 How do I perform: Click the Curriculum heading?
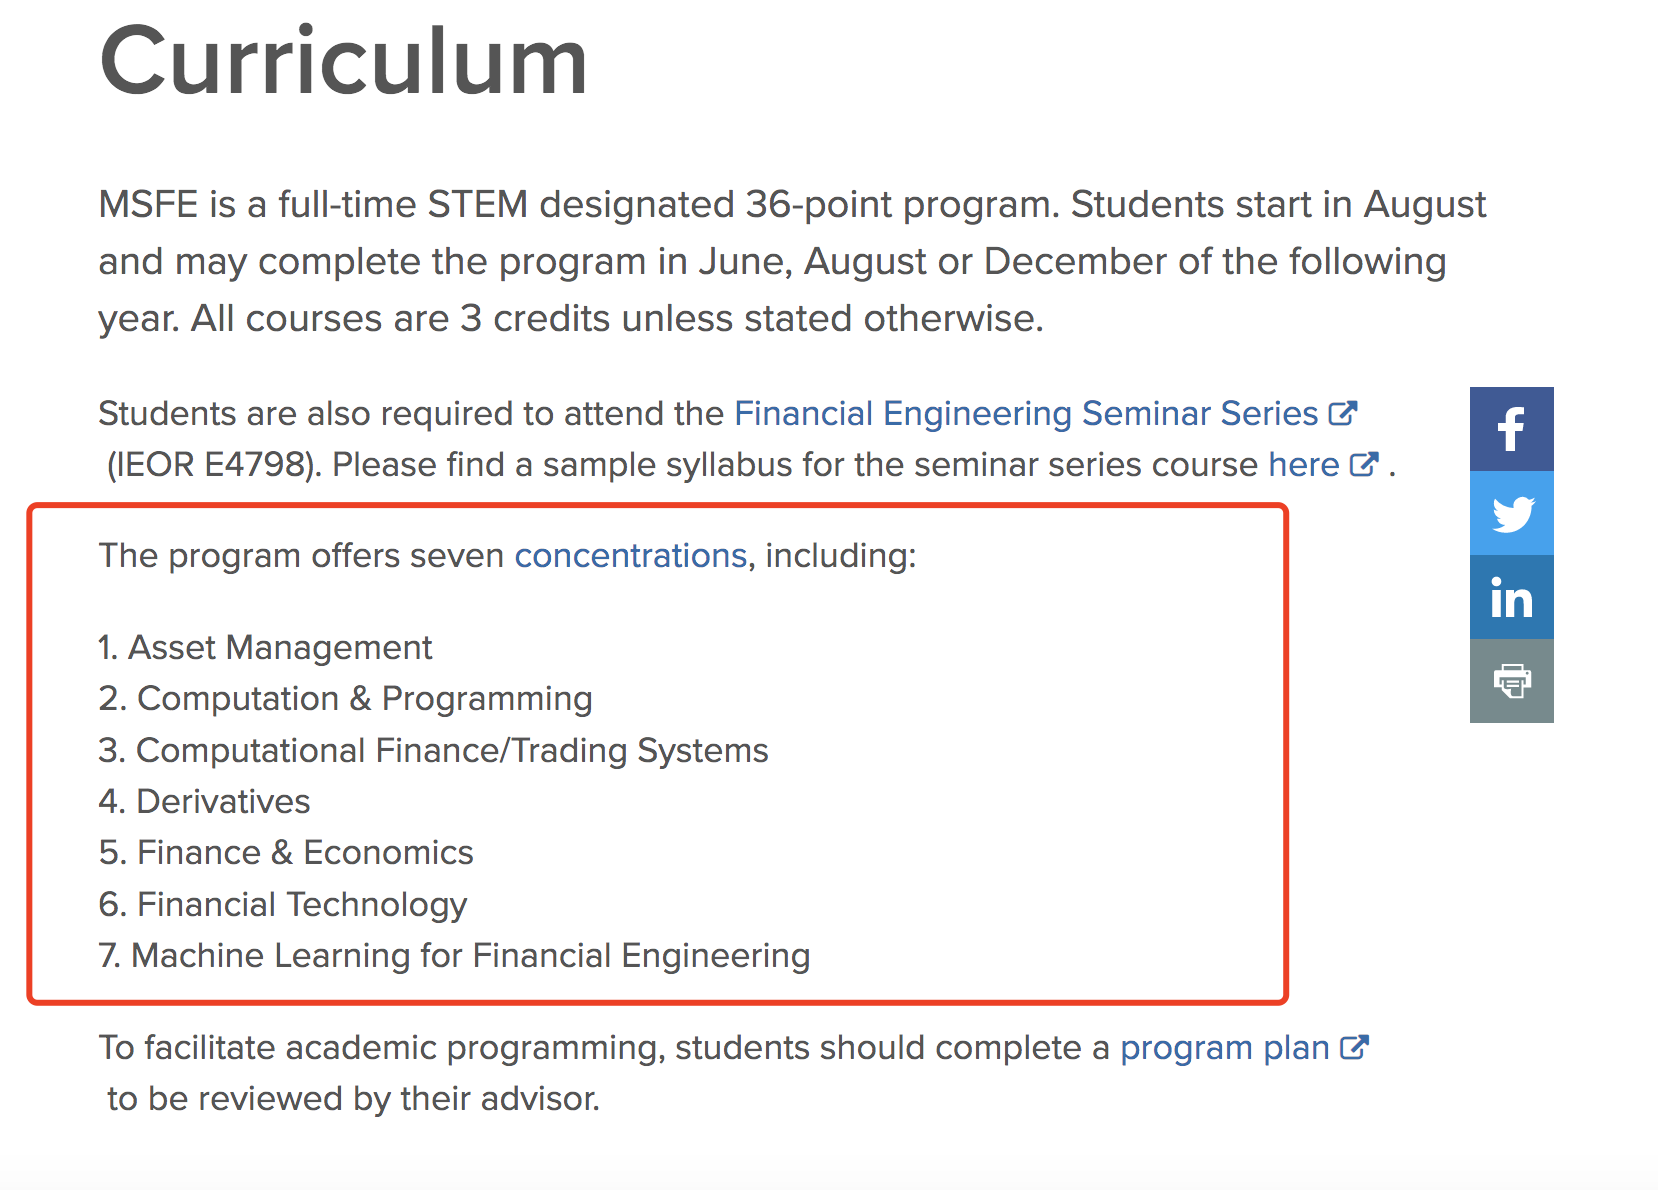point(344,61)
